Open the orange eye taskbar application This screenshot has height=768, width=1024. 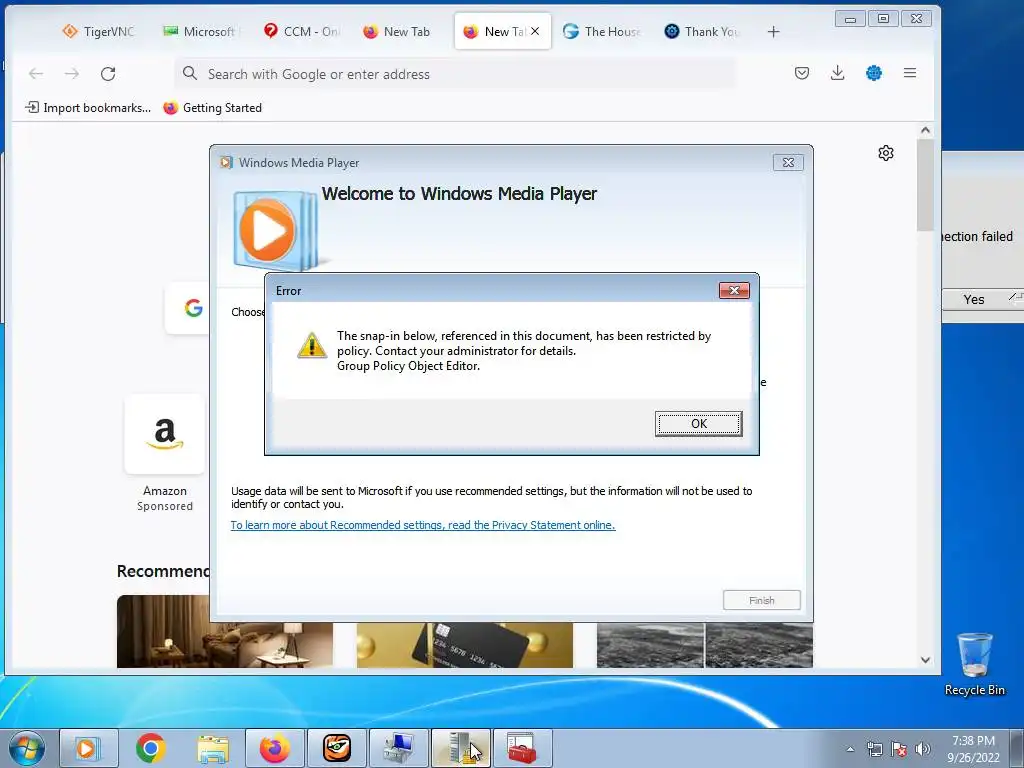click(337, 748)
